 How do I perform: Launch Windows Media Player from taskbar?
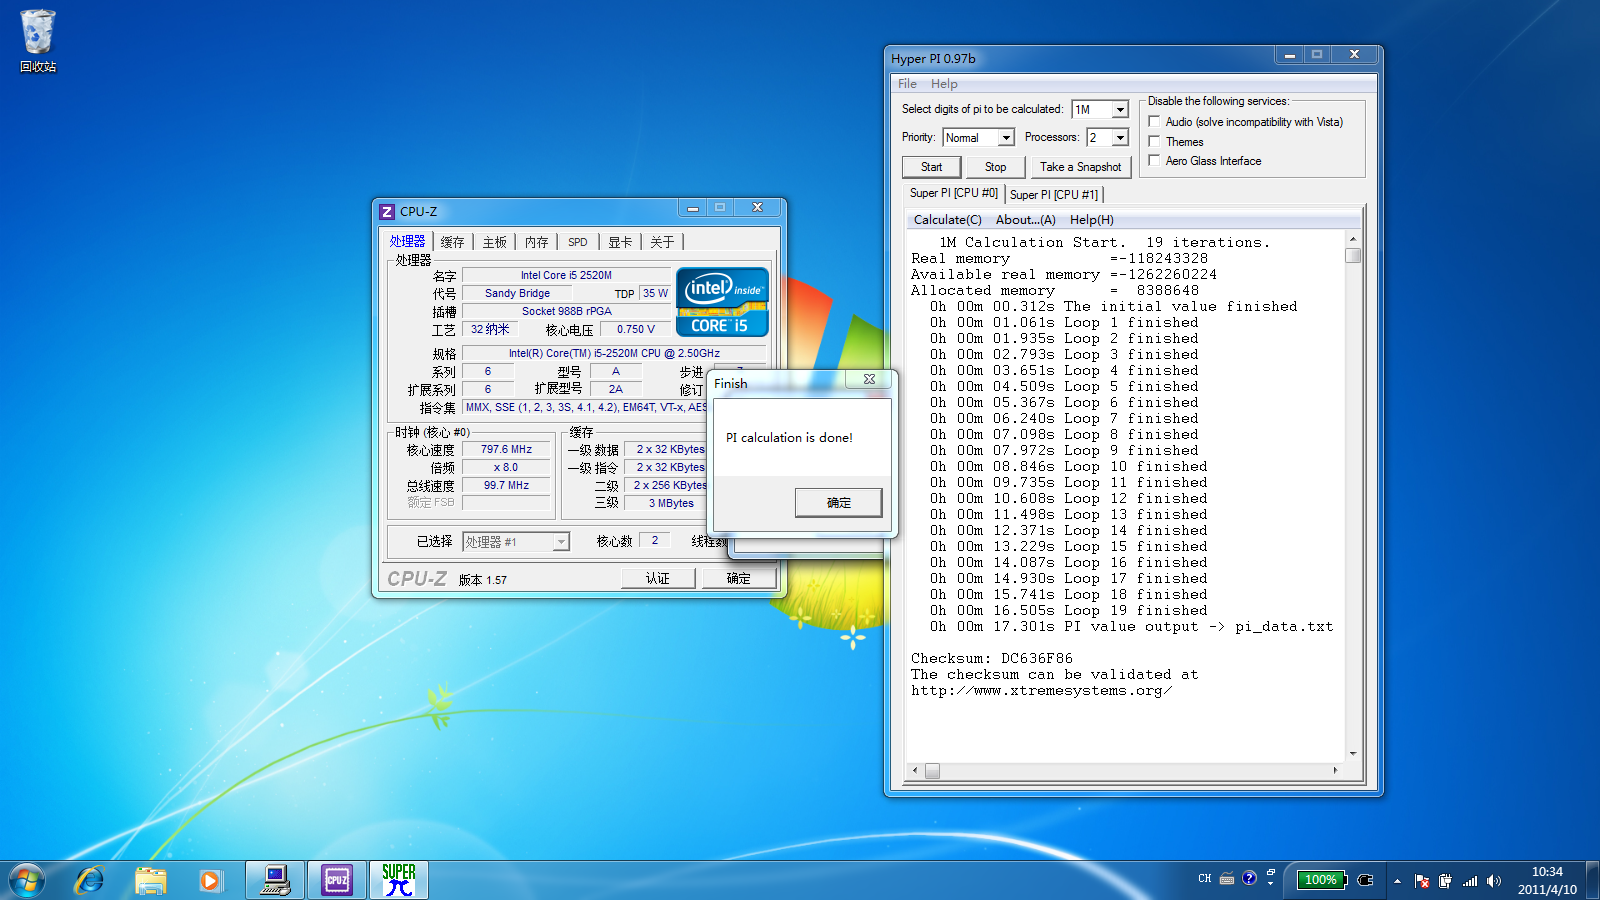[210, 881]
